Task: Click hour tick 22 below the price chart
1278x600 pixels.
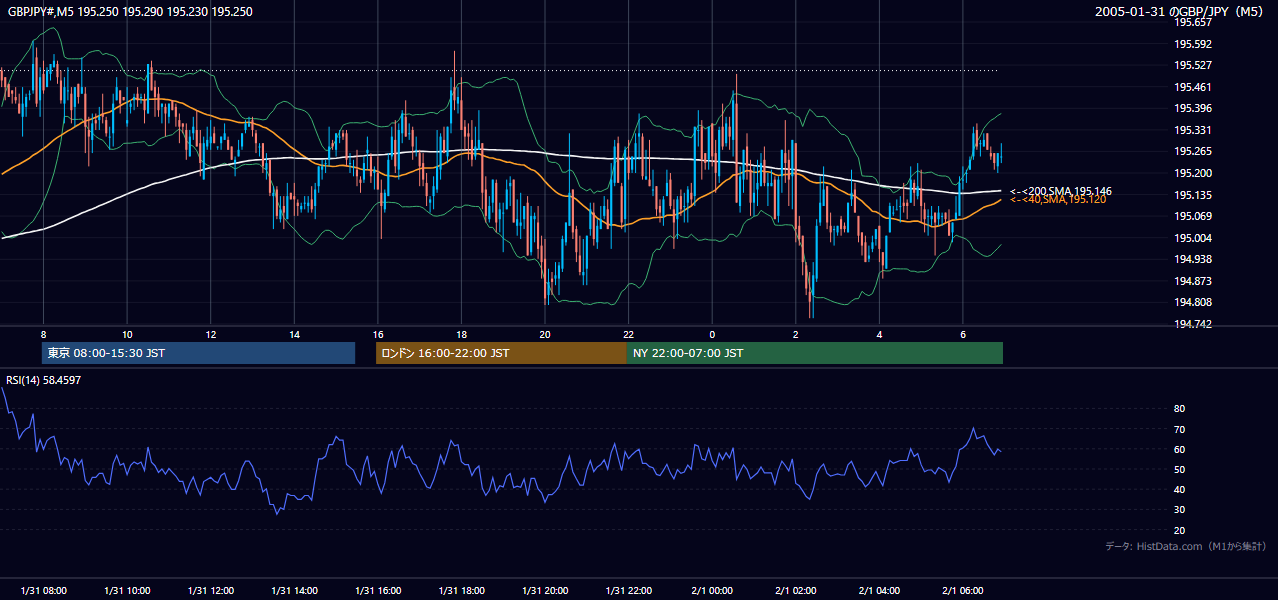Action: [629, 334]
